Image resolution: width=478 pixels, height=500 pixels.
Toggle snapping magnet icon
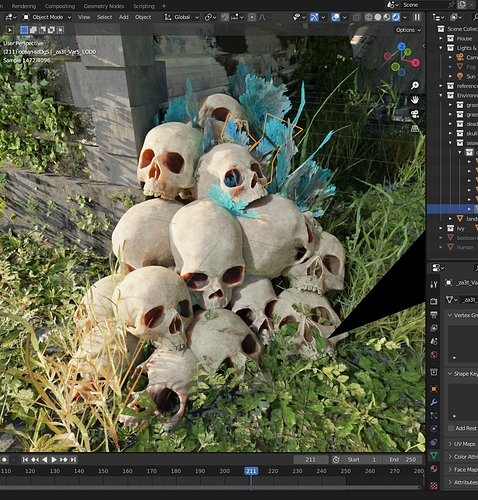point(225,17)
